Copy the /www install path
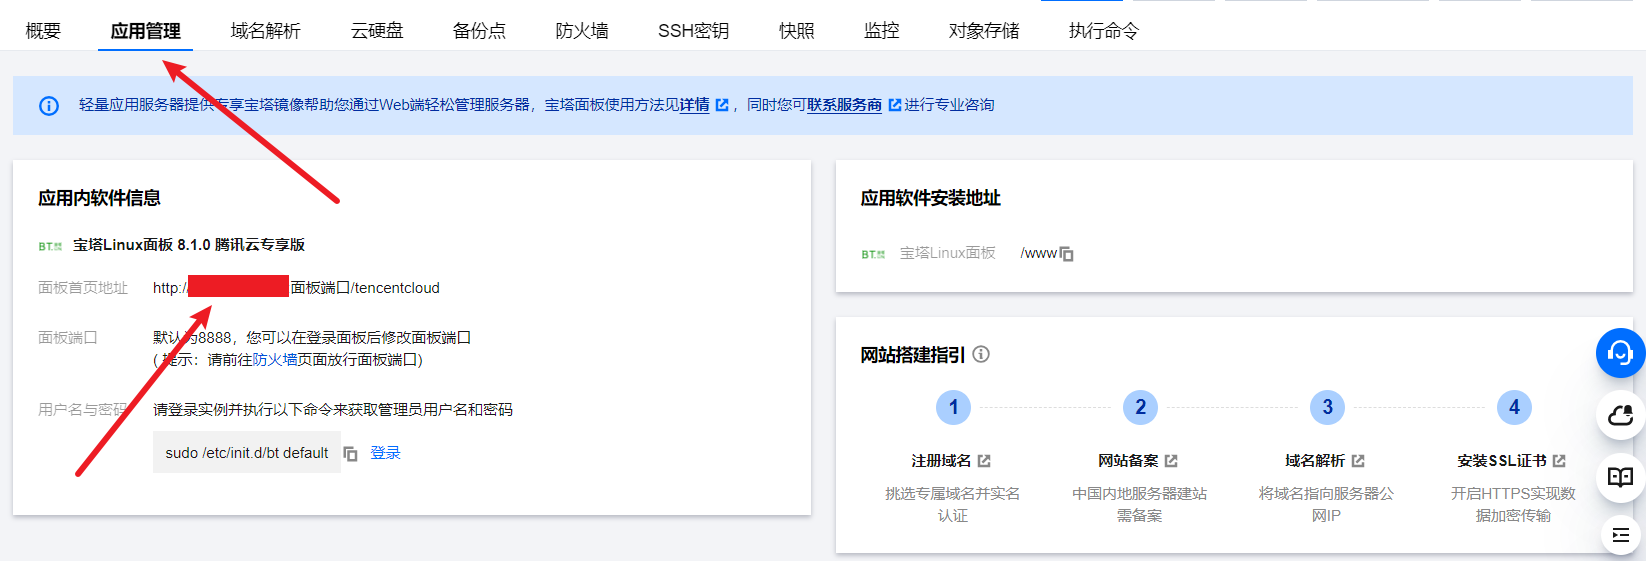 tap(1066, 254)
